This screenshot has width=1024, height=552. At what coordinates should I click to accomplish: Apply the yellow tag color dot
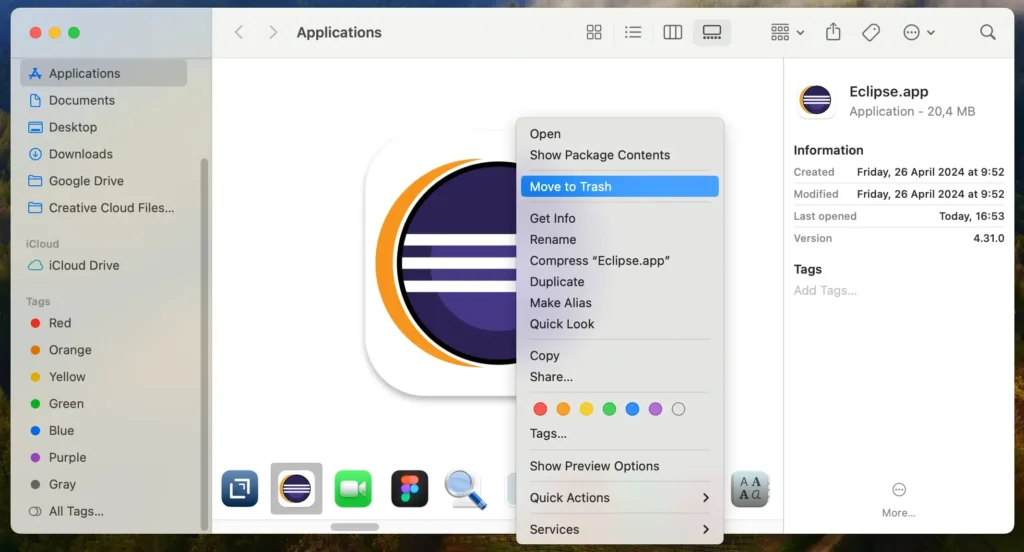pos(586,409)
